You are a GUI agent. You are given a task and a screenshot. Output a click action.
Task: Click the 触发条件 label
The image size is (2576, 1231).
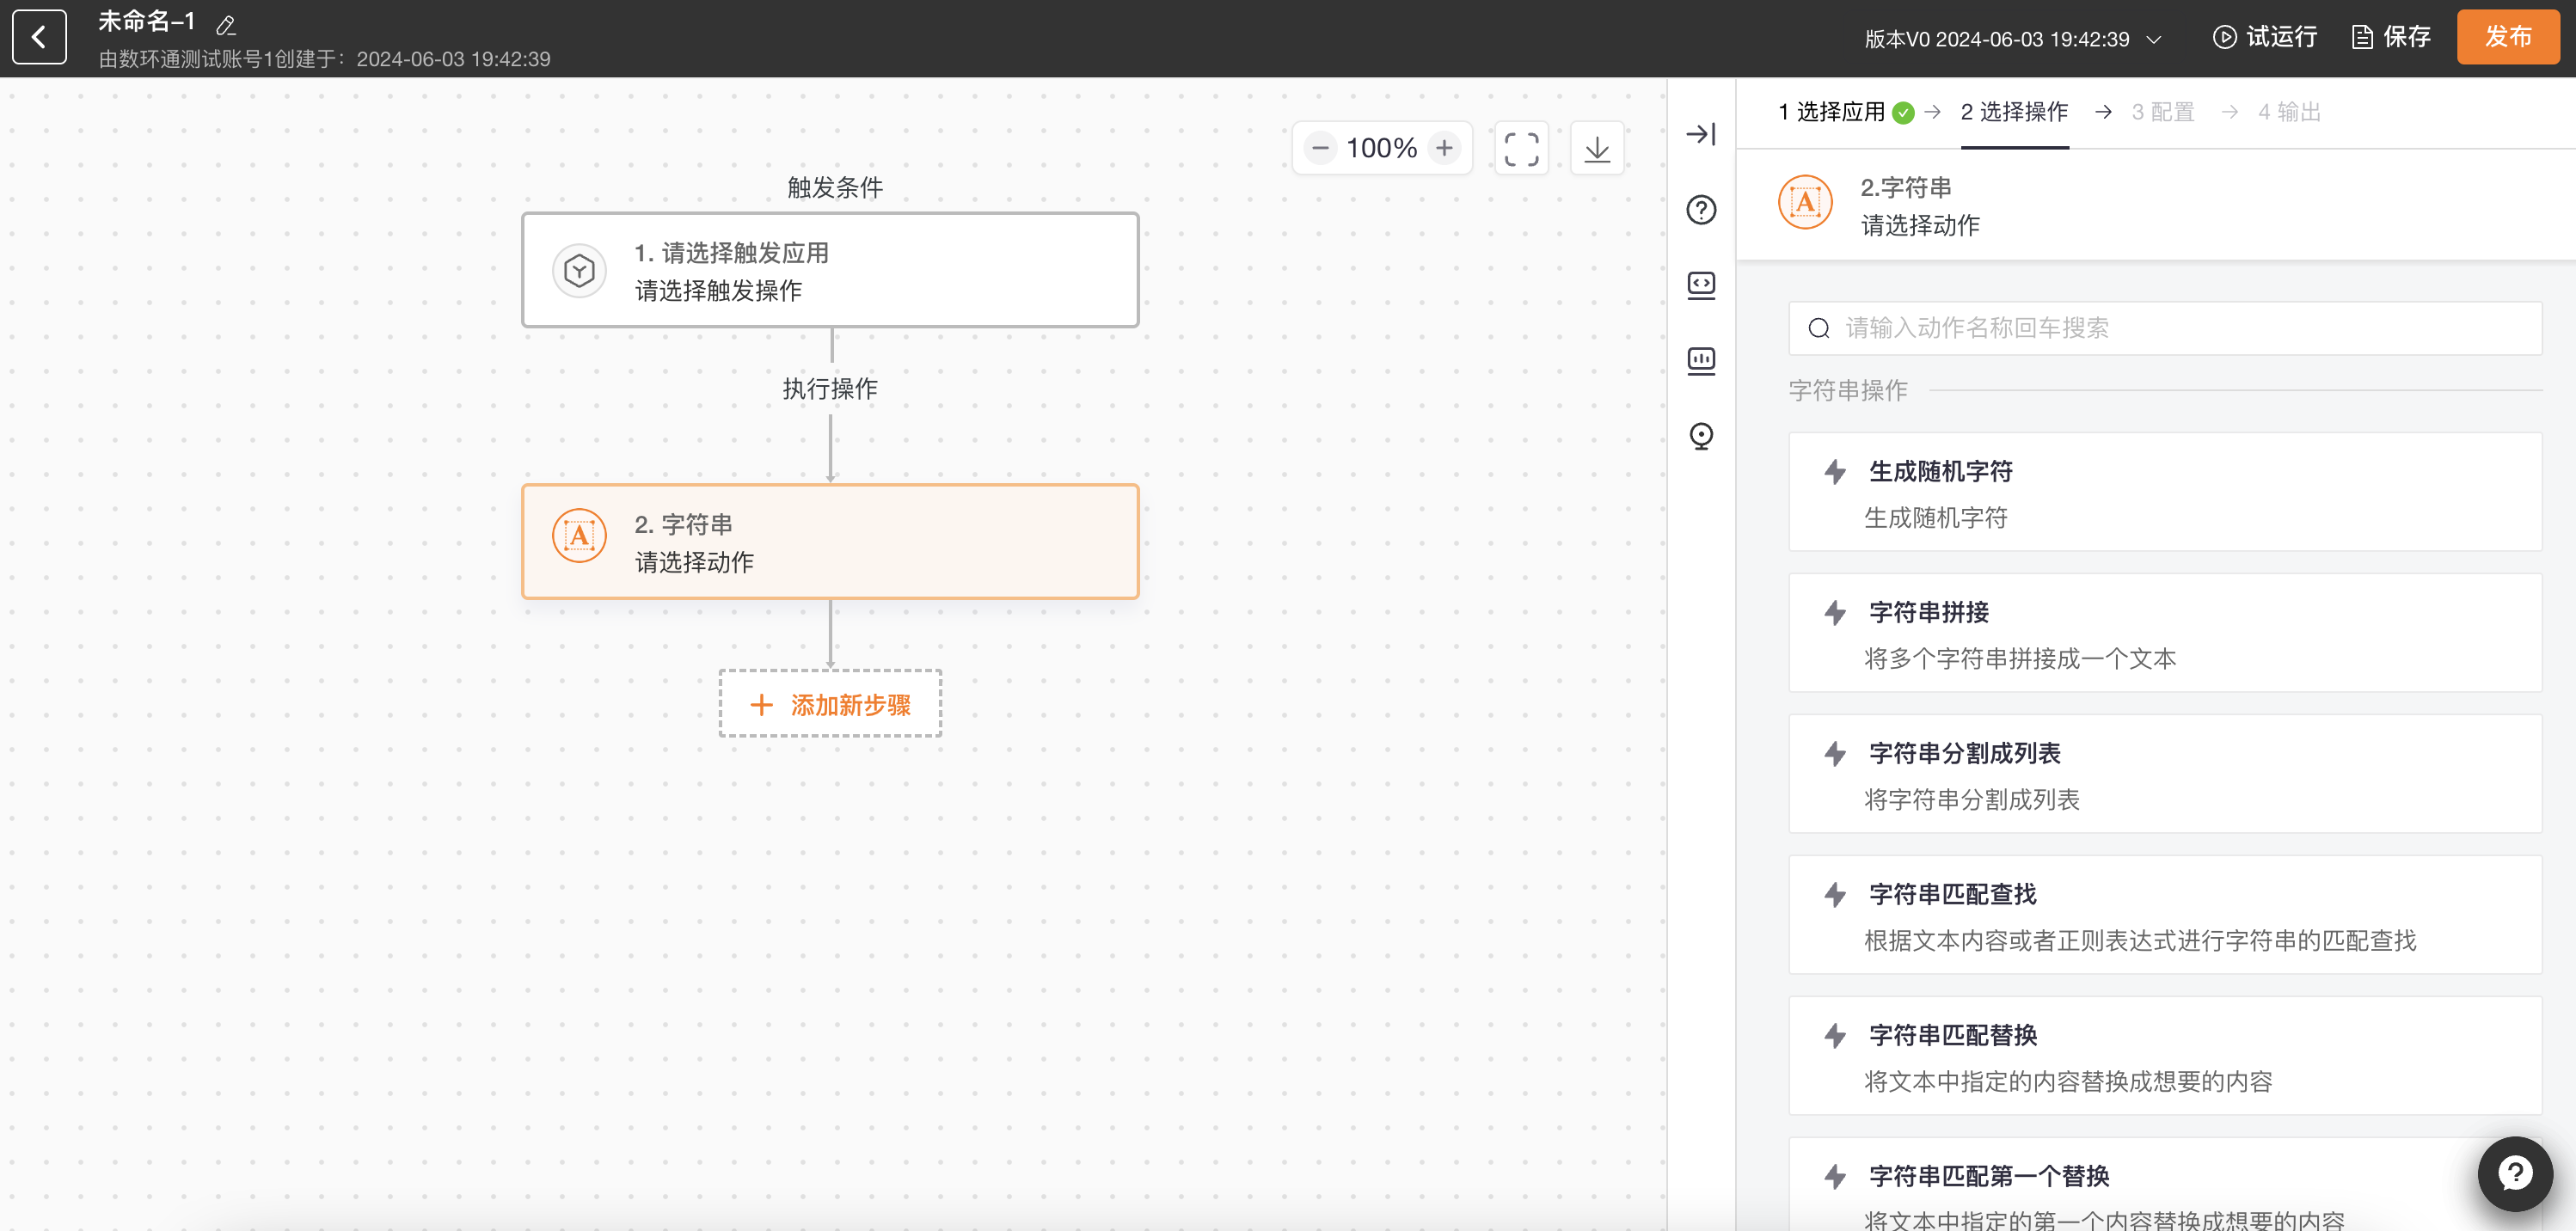(835, 187)
